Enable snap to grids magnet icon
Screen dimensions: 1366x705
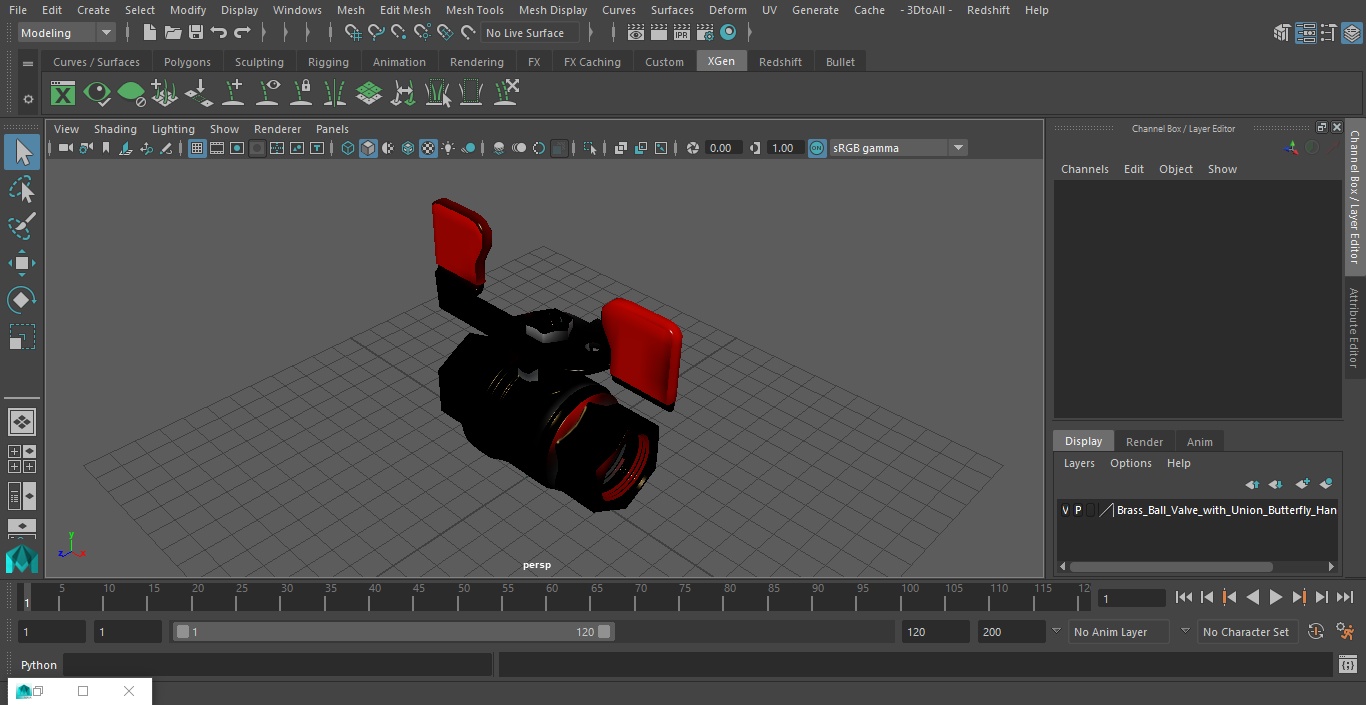[x=352, y=33]
